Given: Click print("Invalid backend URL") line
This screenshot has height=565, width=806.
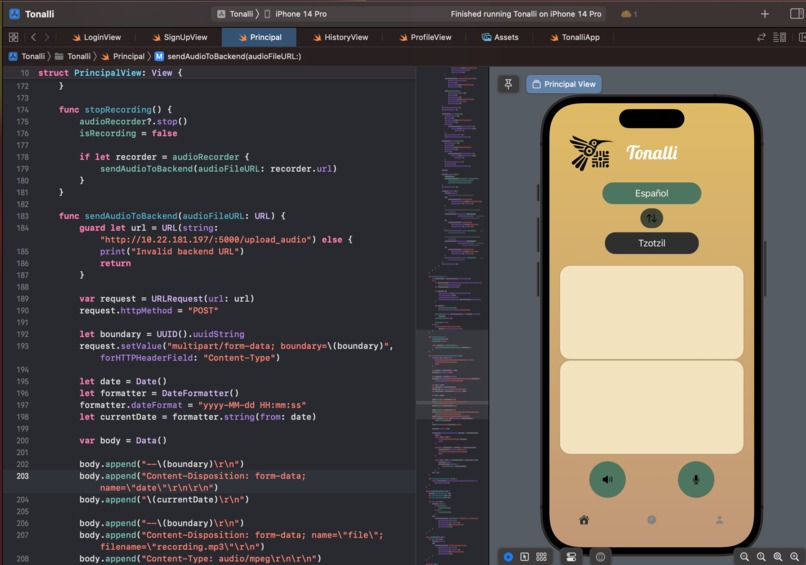Looking at the screenshot, I should coord(172,251).
